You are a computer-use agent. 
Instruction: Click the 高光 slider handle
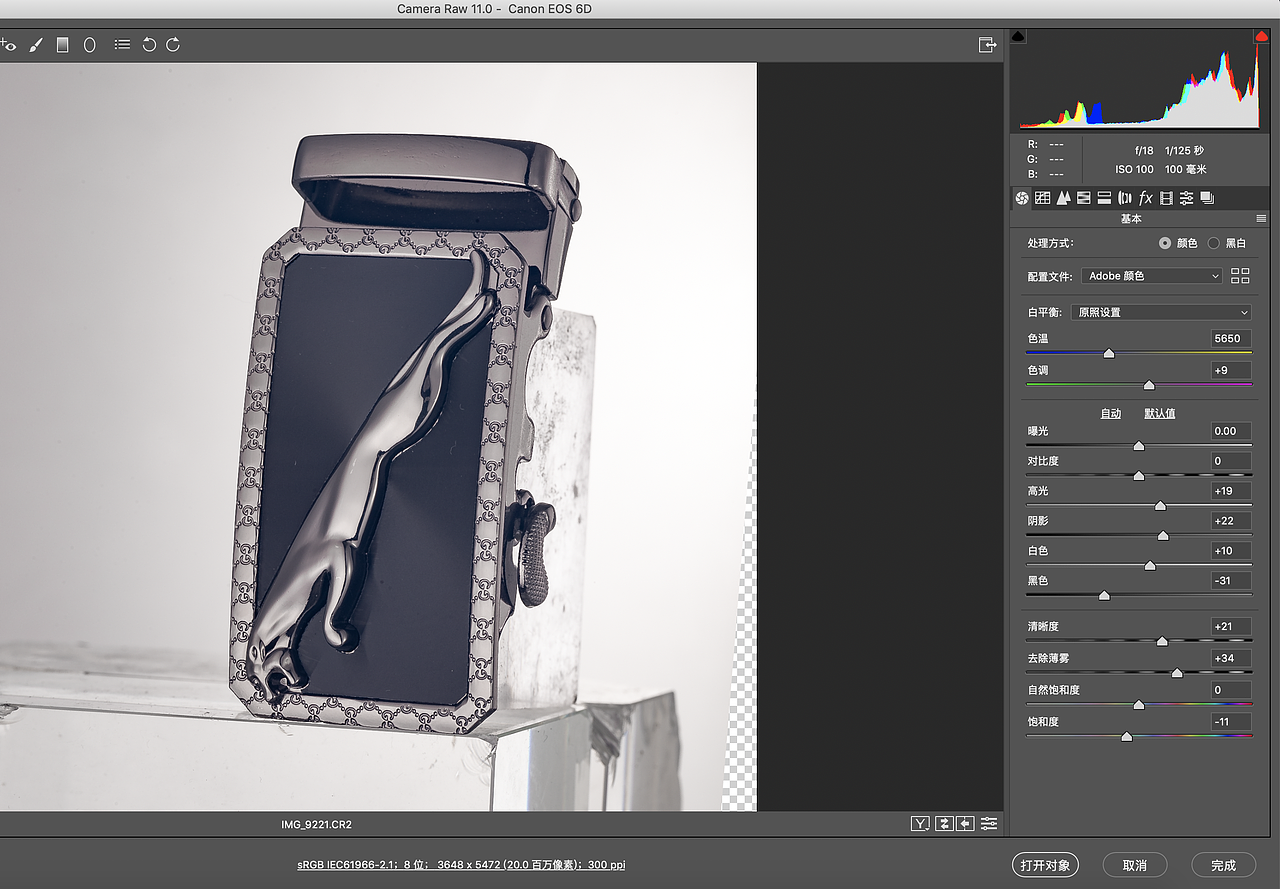(1160, 506)
